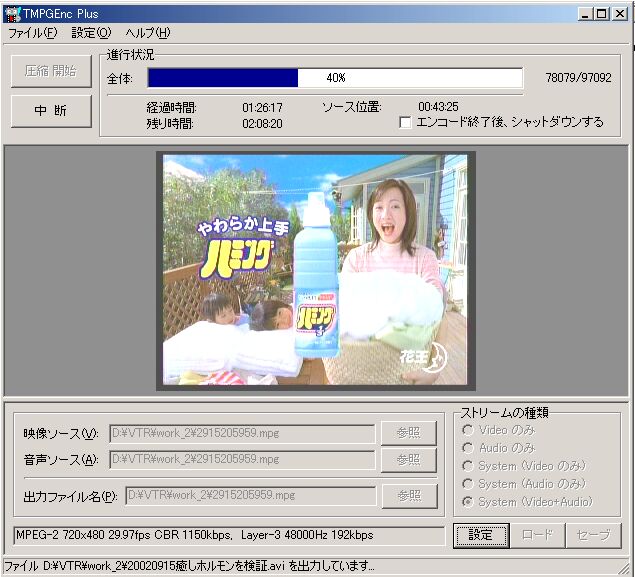Click the source position value 00:43:25
This screenshot has width=635, height=577.
(x=438, y=107)
